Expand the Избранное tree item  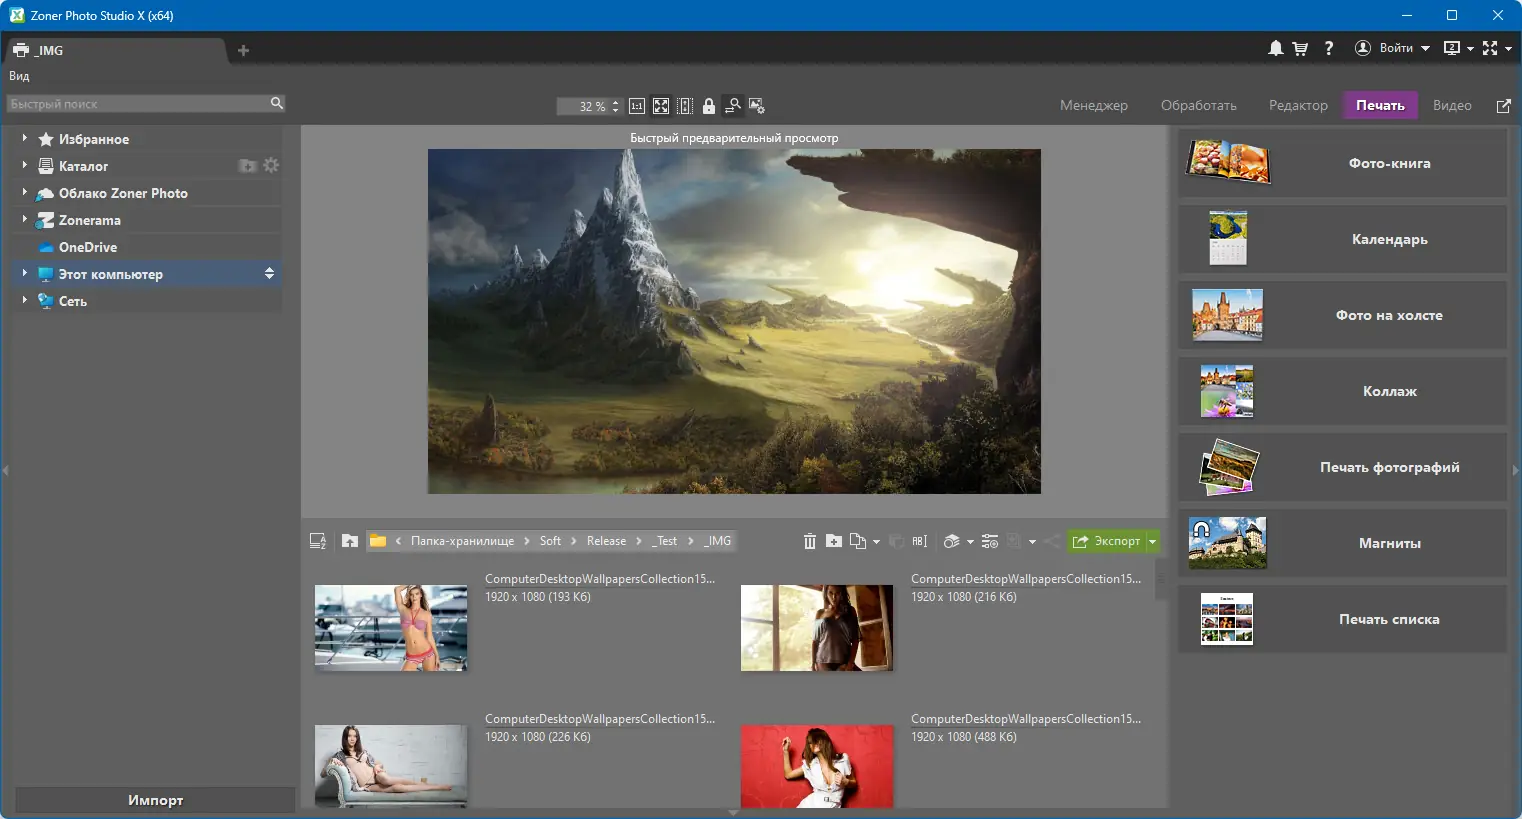[x=24, y=138]
